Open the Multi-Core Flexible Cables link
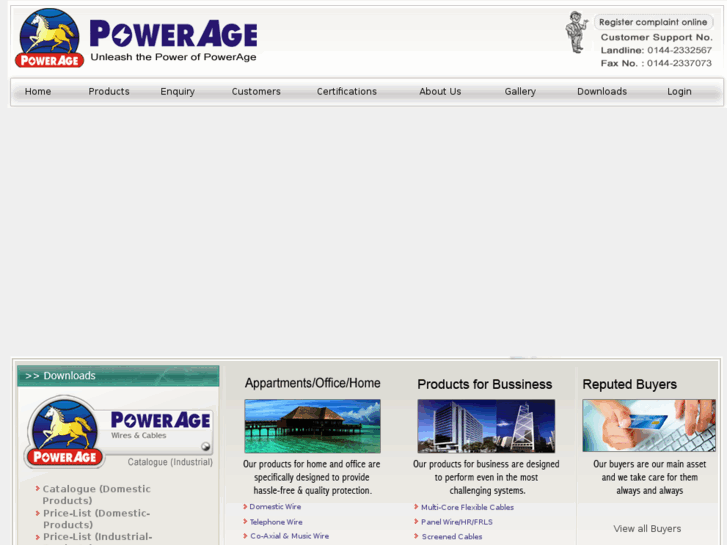This screenshot has width=727, height=545. [467, 507]
